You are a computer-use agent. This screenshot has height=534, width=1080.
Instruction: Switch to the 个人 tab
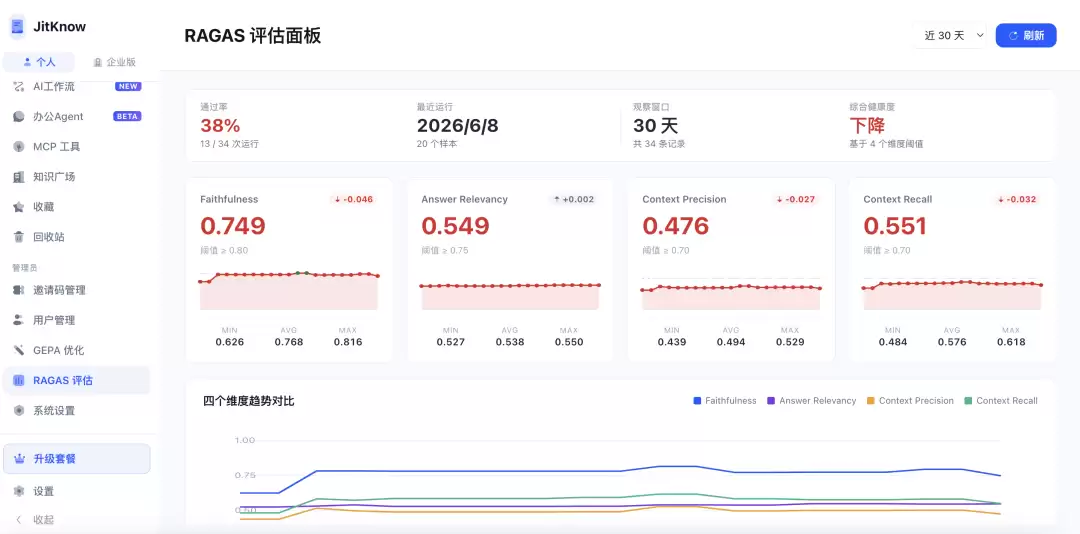click(x=39, y=62)
